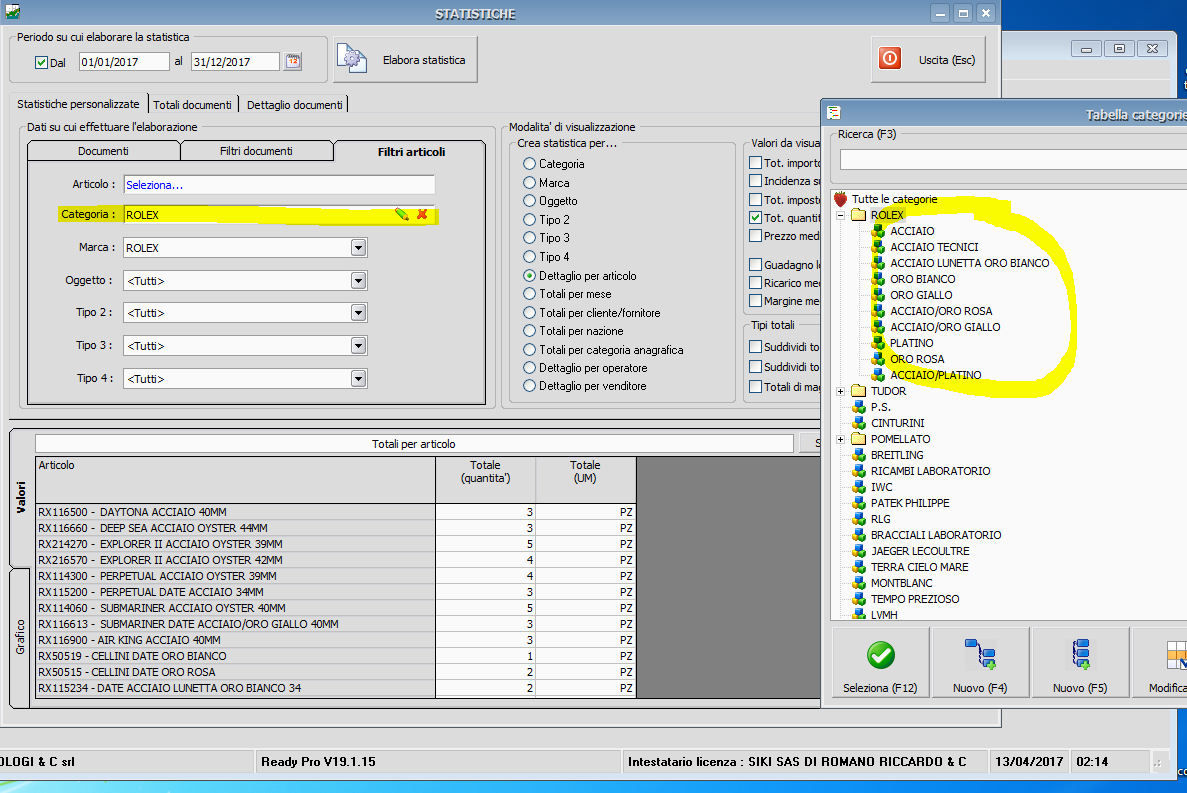Click the Statistiche window title bar icon

[12, 12]
